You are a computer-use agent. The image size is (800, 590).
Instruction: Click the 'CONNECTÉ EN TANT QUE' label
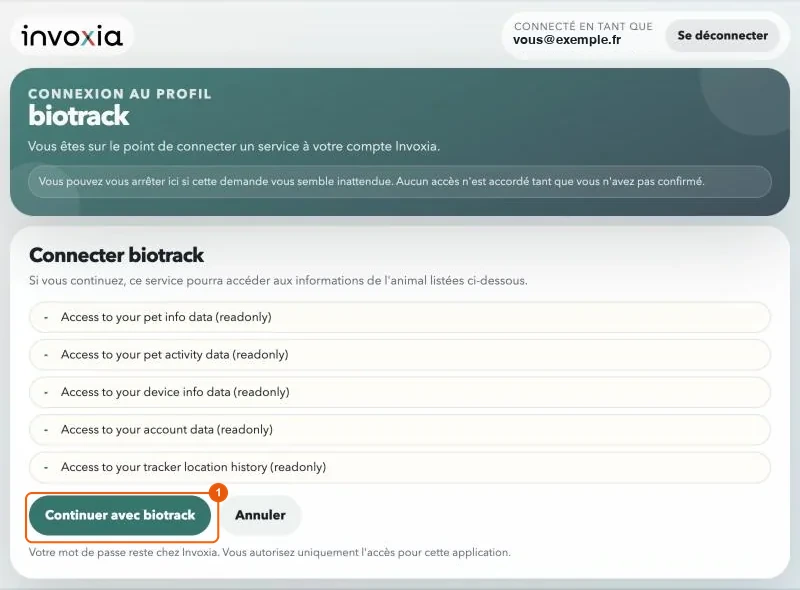click(583, 26)
